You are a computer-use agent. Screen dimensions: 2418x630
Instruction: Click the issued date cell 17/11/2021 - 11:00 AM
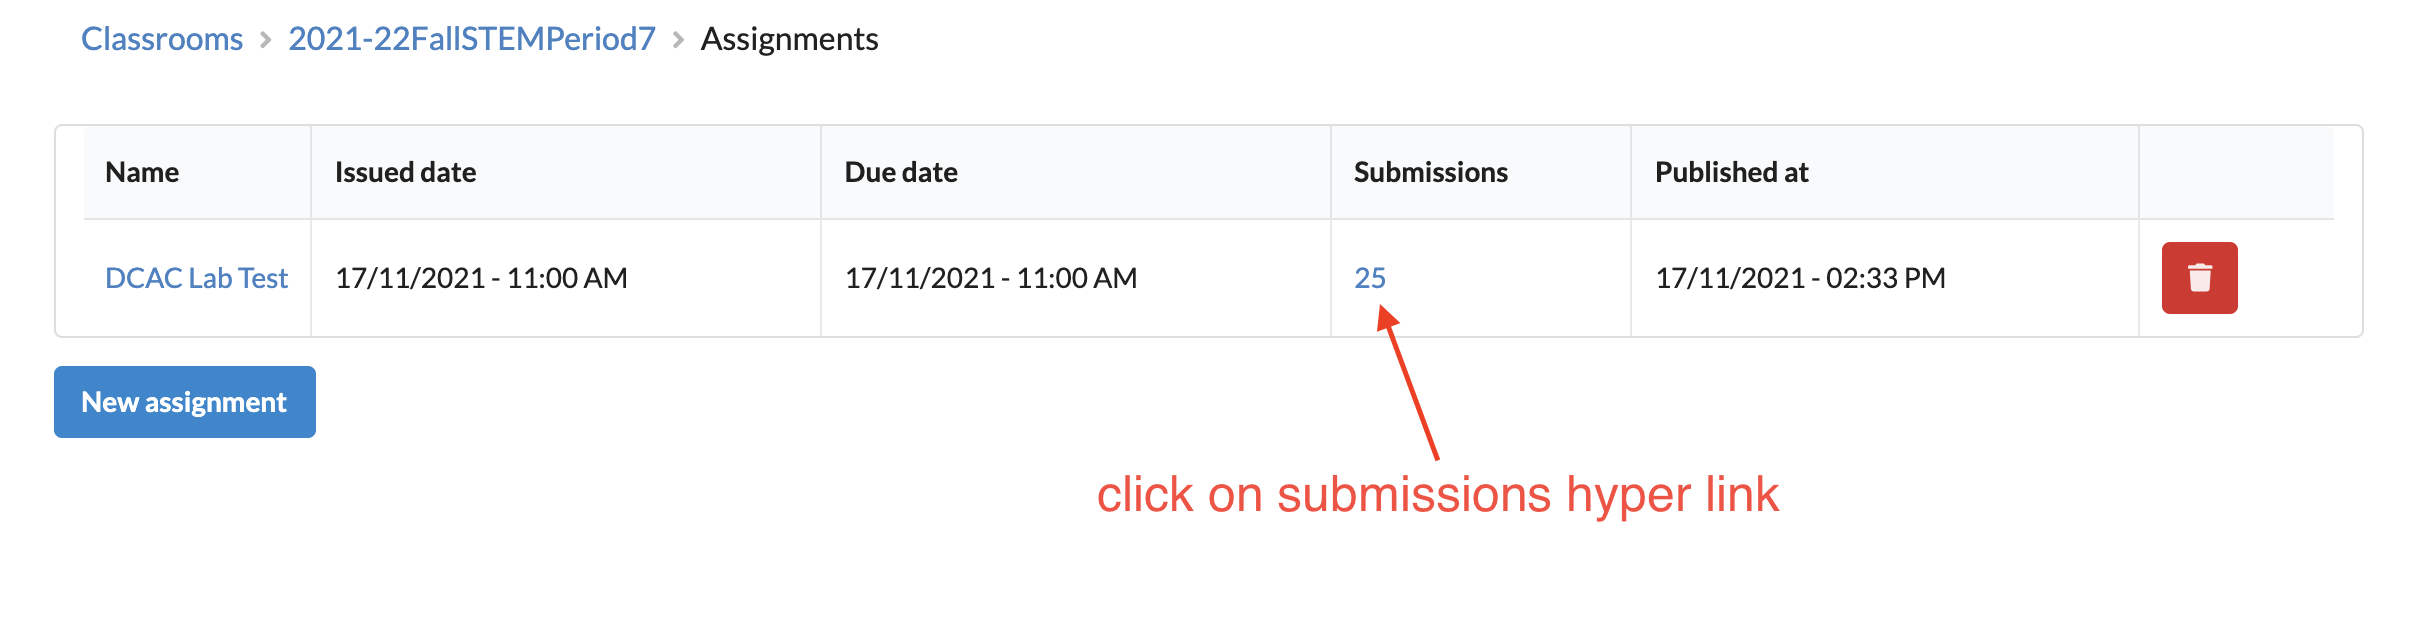(481, 278)
